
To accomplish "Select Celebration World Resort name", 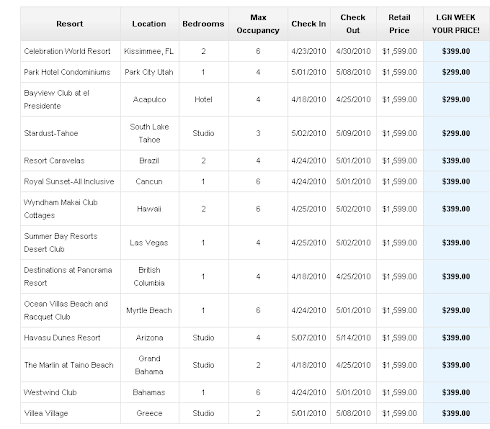I will tap(67, 51).
